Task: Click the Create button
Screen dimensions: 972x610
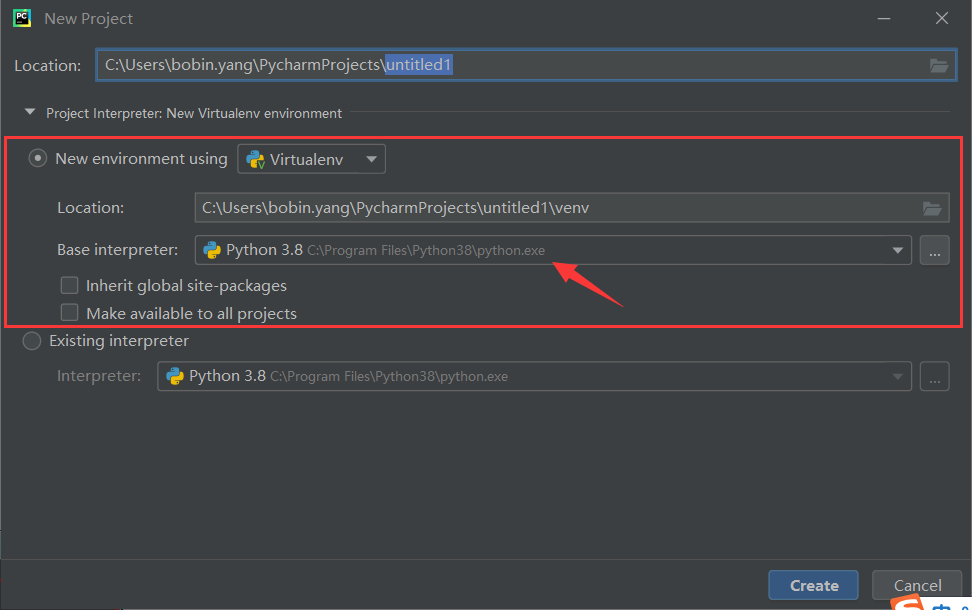Action: click(x=813, y=585)
